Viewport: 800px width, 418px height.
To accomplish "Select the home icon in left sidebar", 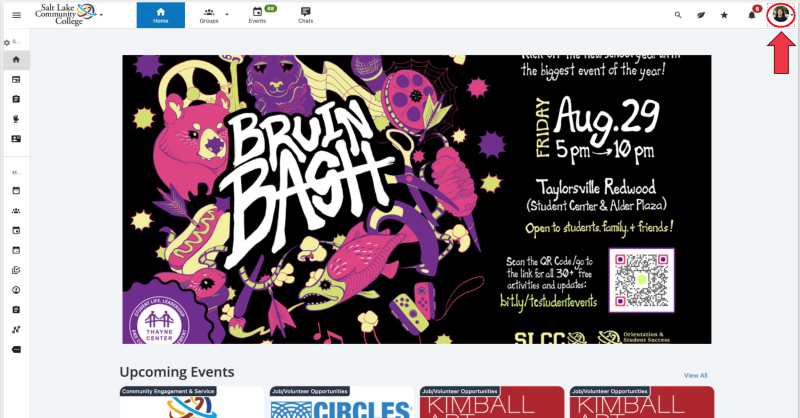I will [x=16, y=60].
